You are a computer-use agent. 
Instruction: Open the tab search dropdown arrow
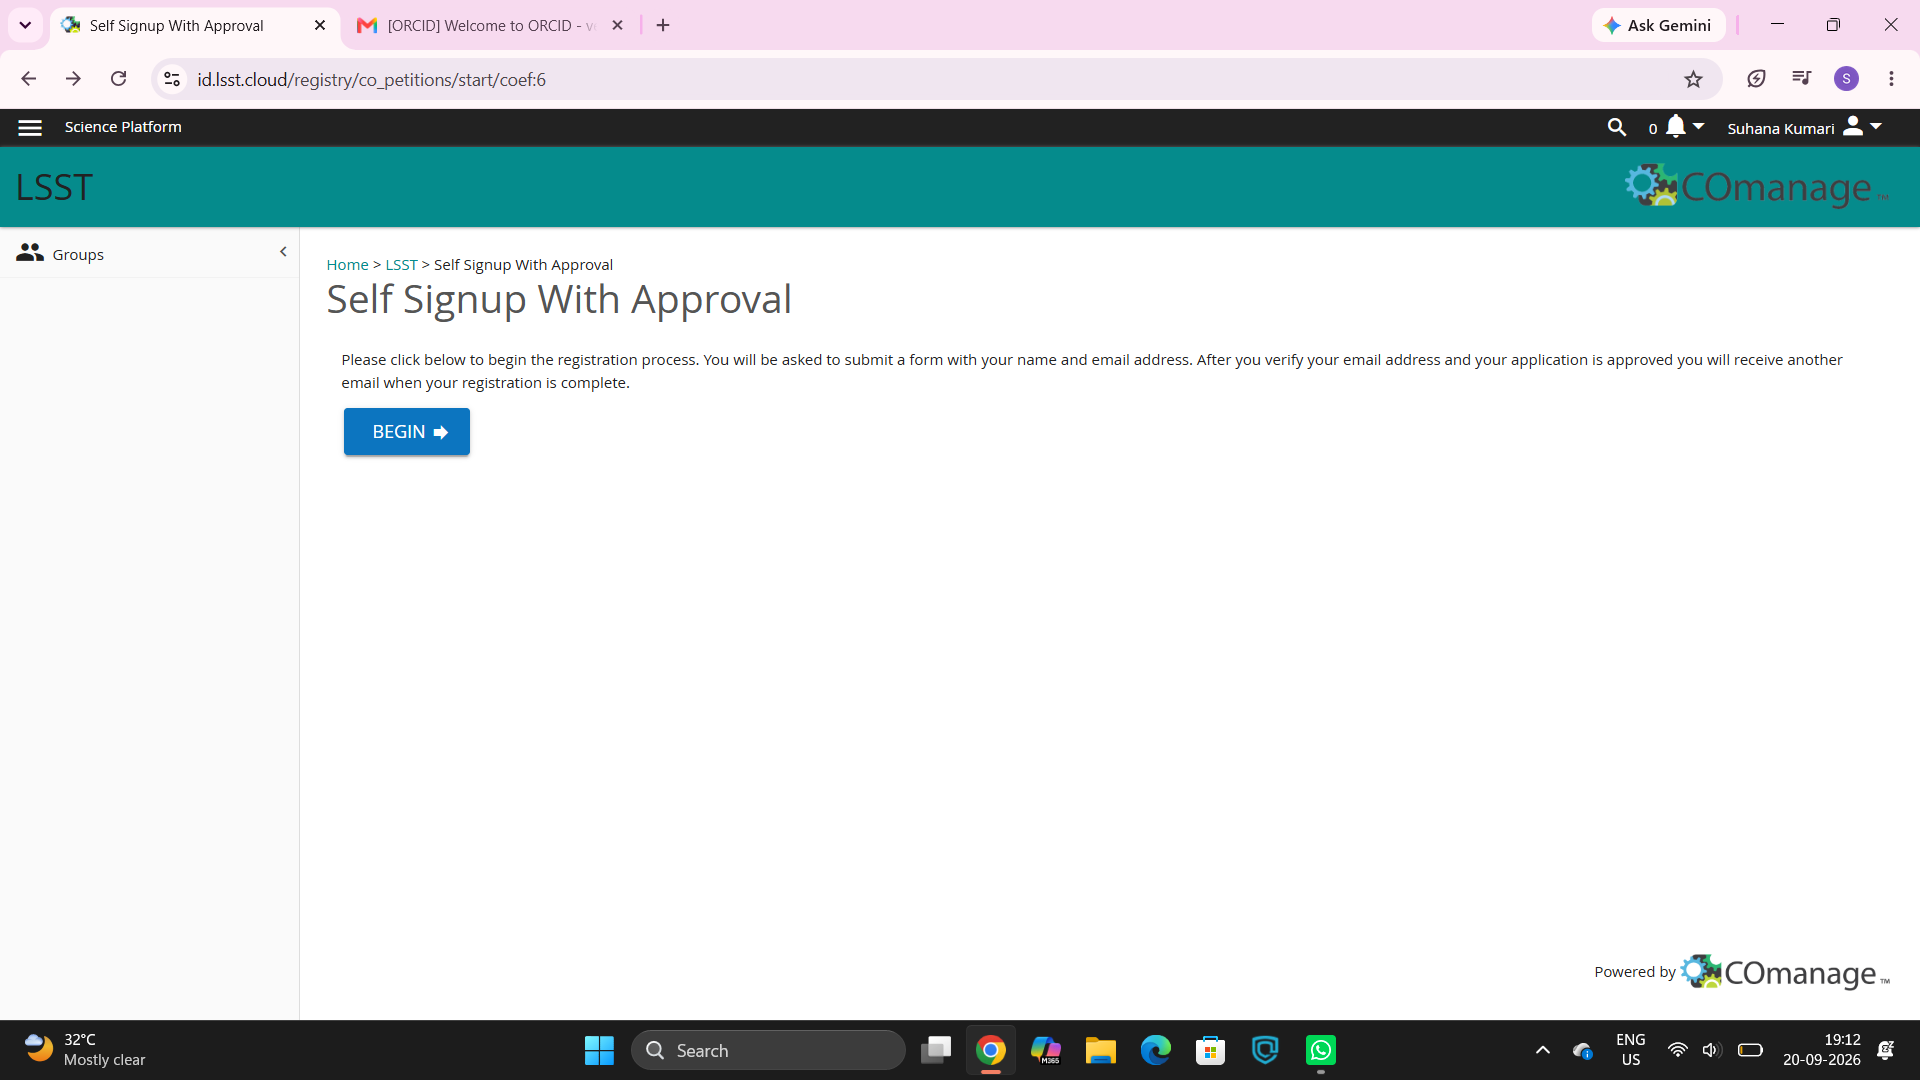click(25, 25)
